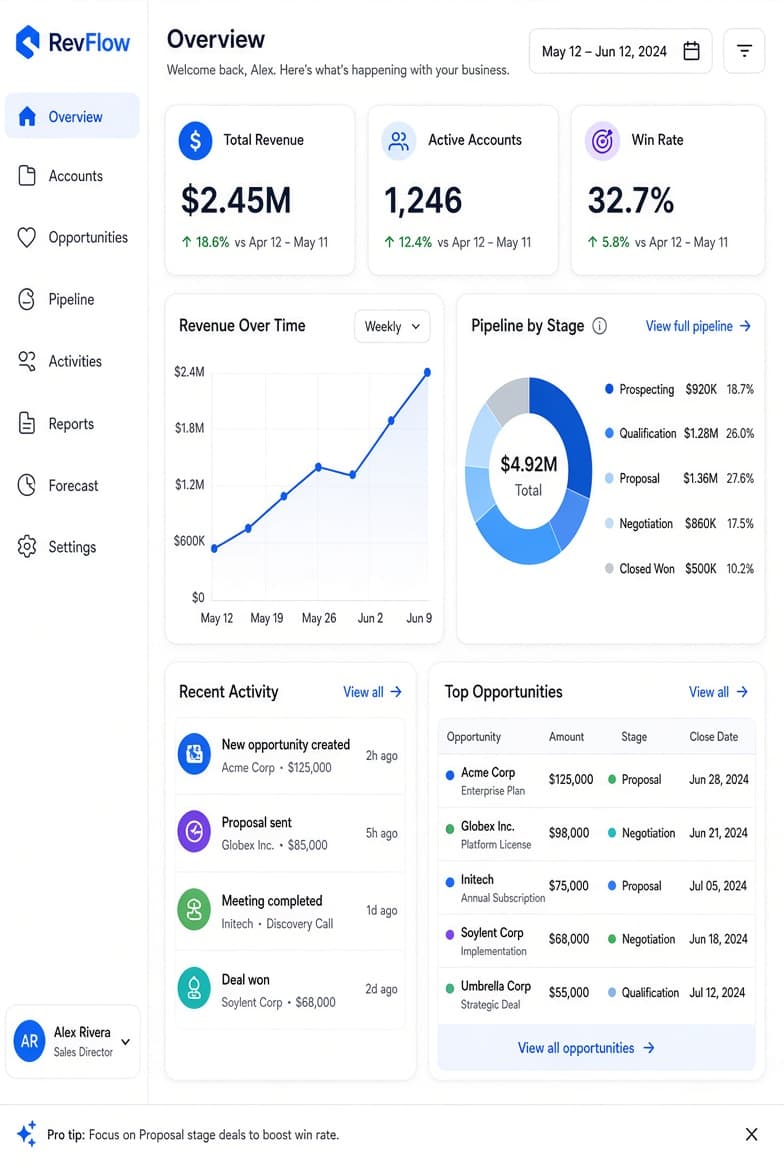The image size is (784, 1168).
Task: Click the Close Date column header
Action: click(713, 736)
